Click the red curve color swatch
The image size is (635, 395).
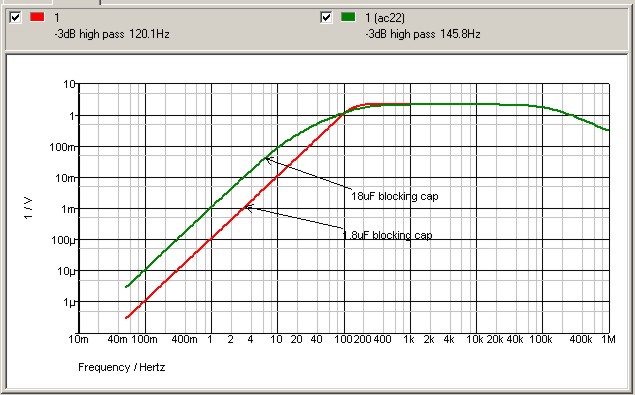[x=37, y=17]
